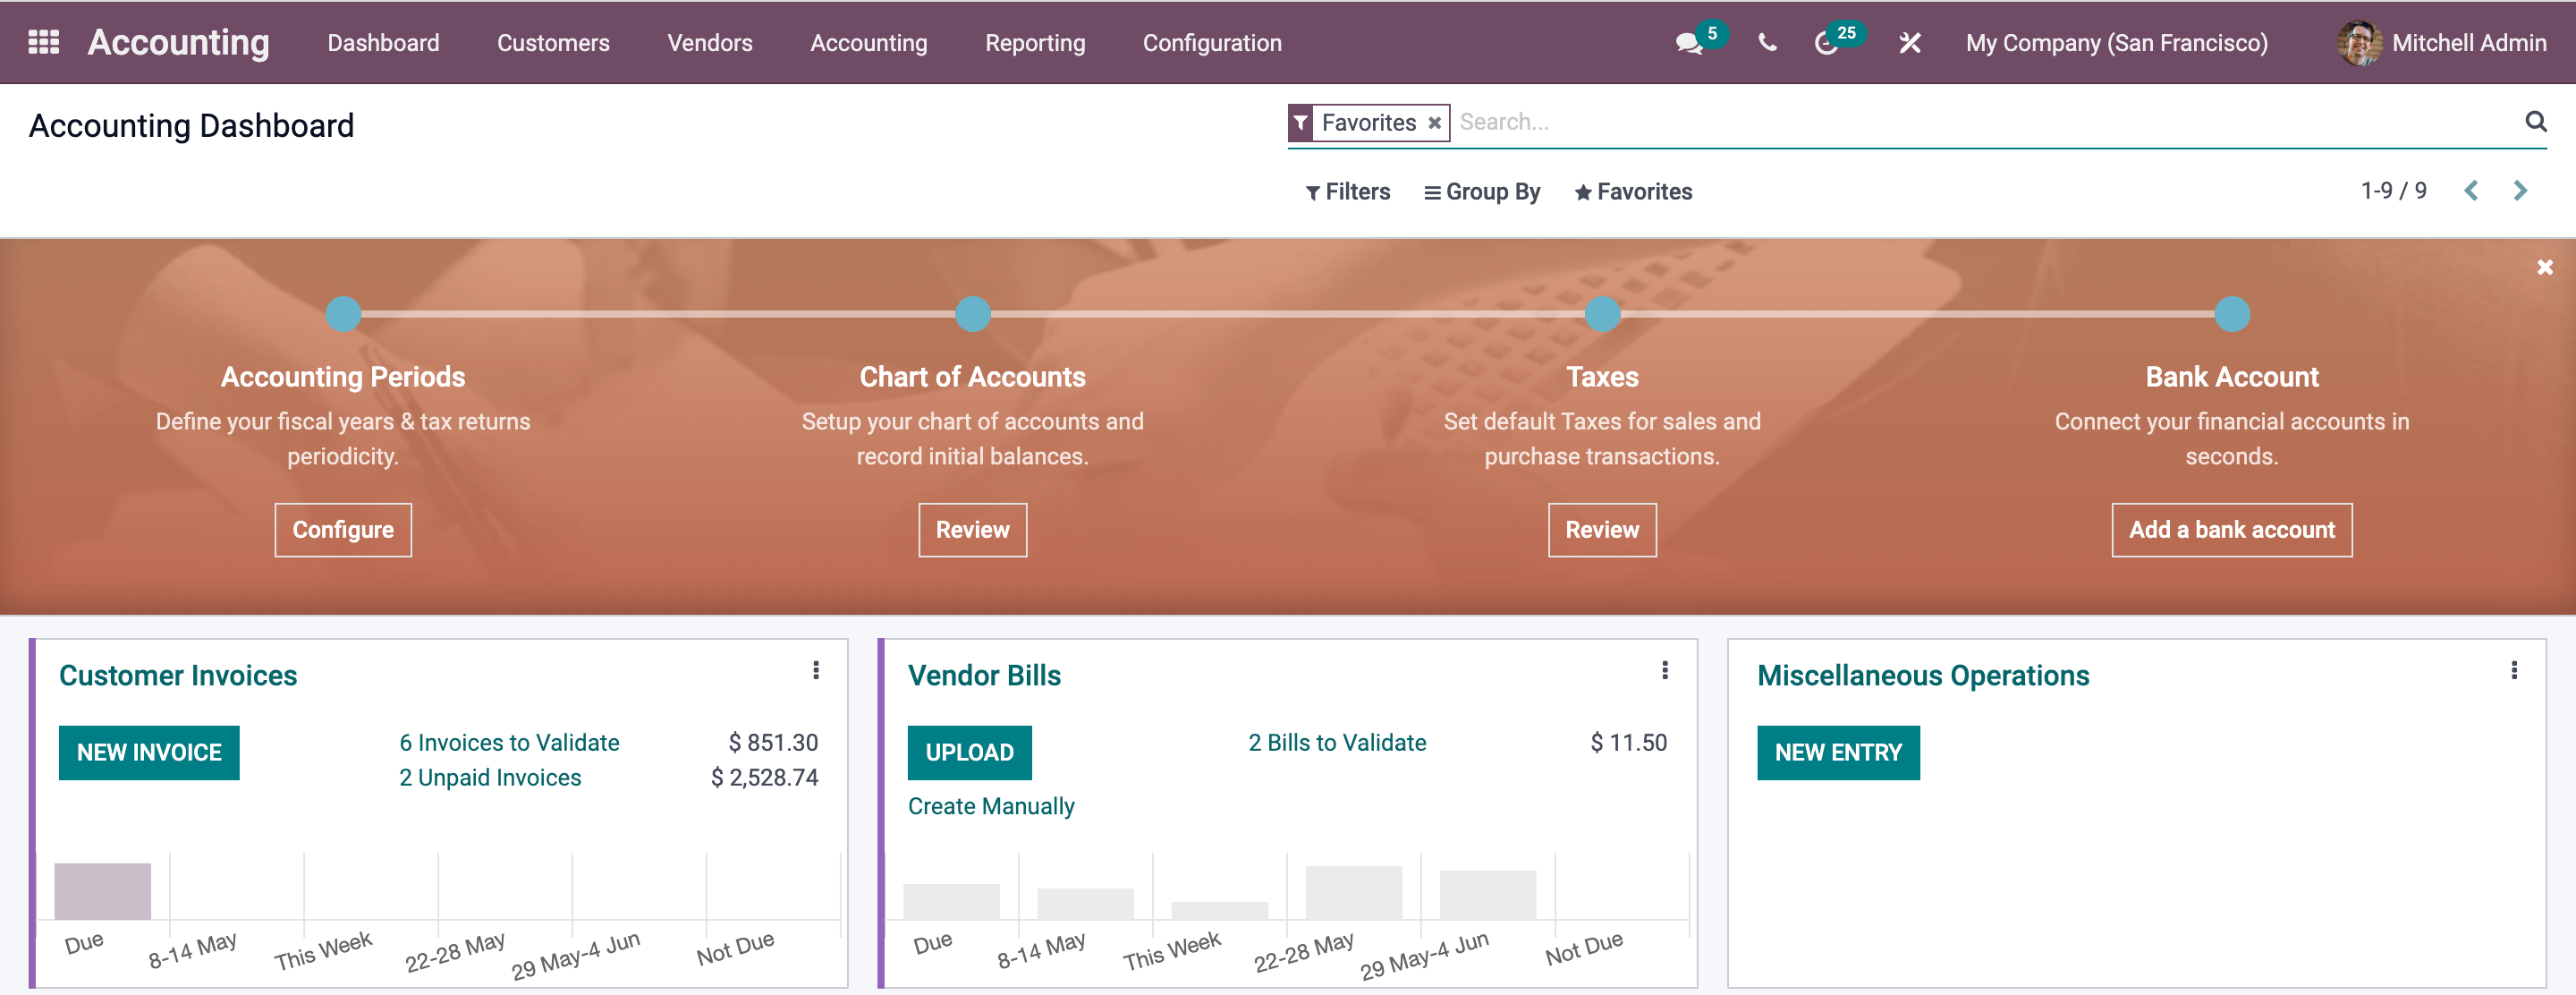2576x995 pixels.
Task: Expand the Filters dropdown
Action: click(1347, 192)
